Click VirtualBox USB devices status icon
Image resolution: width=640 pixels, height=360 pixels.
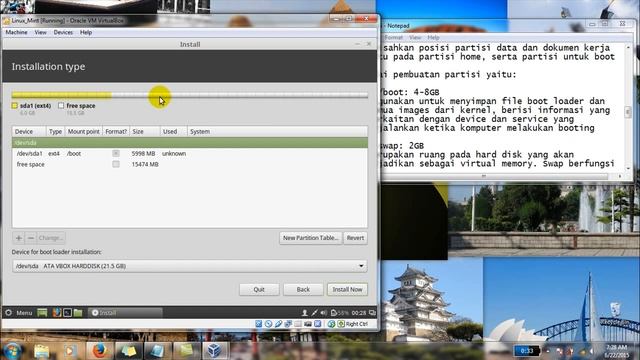(278, 324)
